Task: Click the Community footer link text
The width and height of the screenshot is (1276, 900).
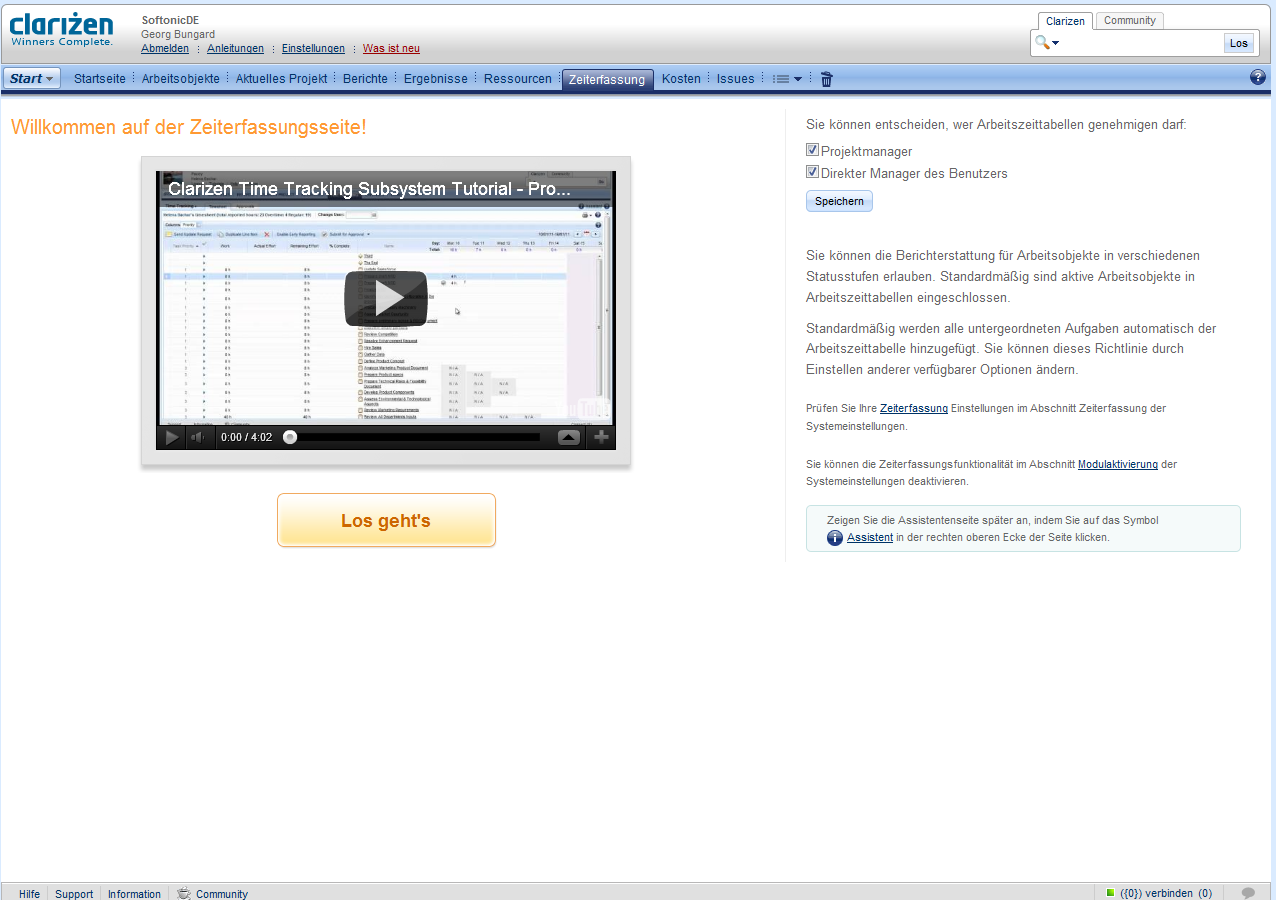Action: (222, 894)
